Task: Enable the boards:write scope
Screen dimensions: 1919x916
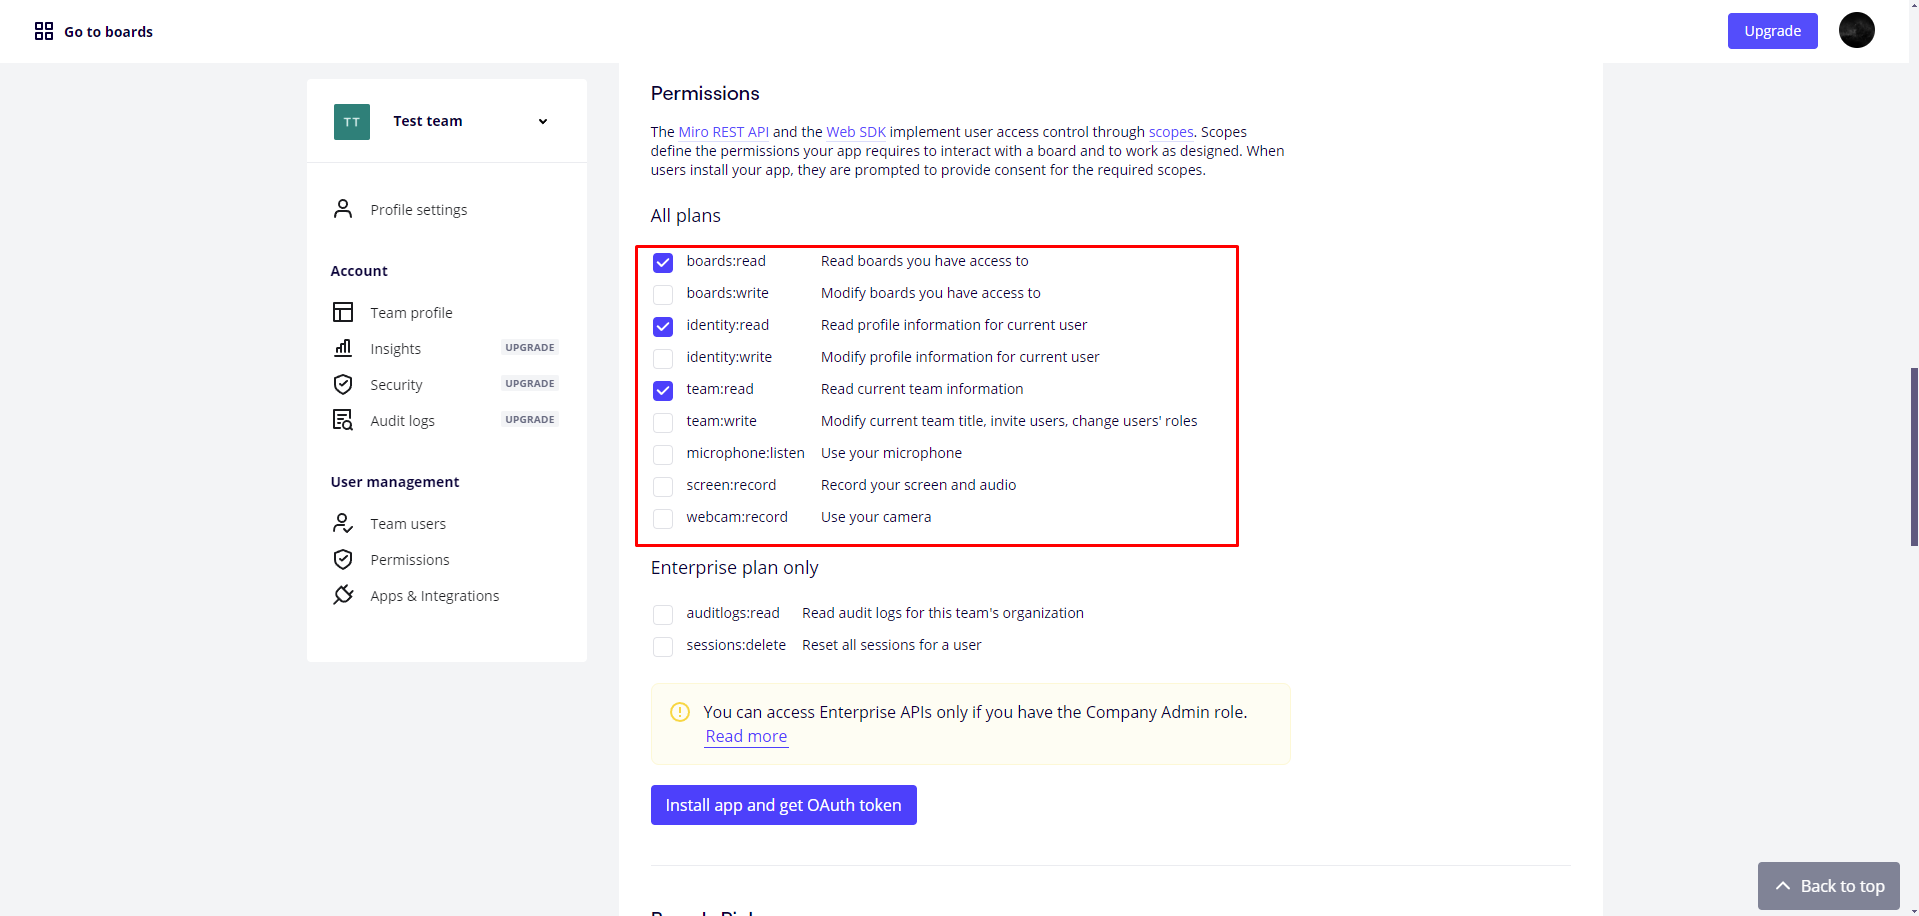Action: 663,294
